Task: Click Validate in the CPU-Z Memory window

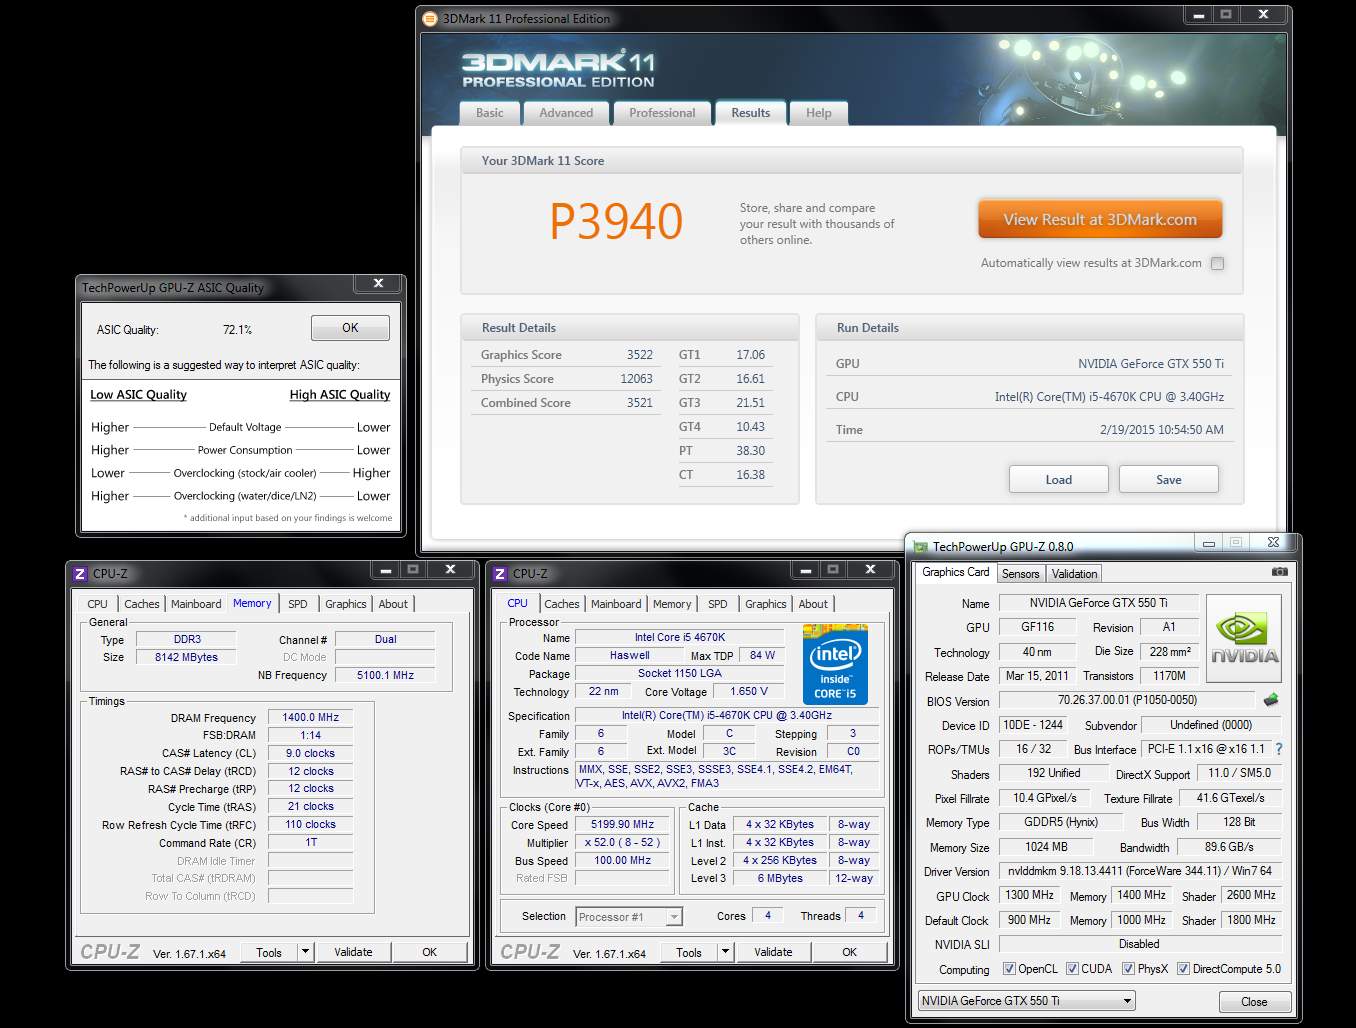Action: (353, 952)
